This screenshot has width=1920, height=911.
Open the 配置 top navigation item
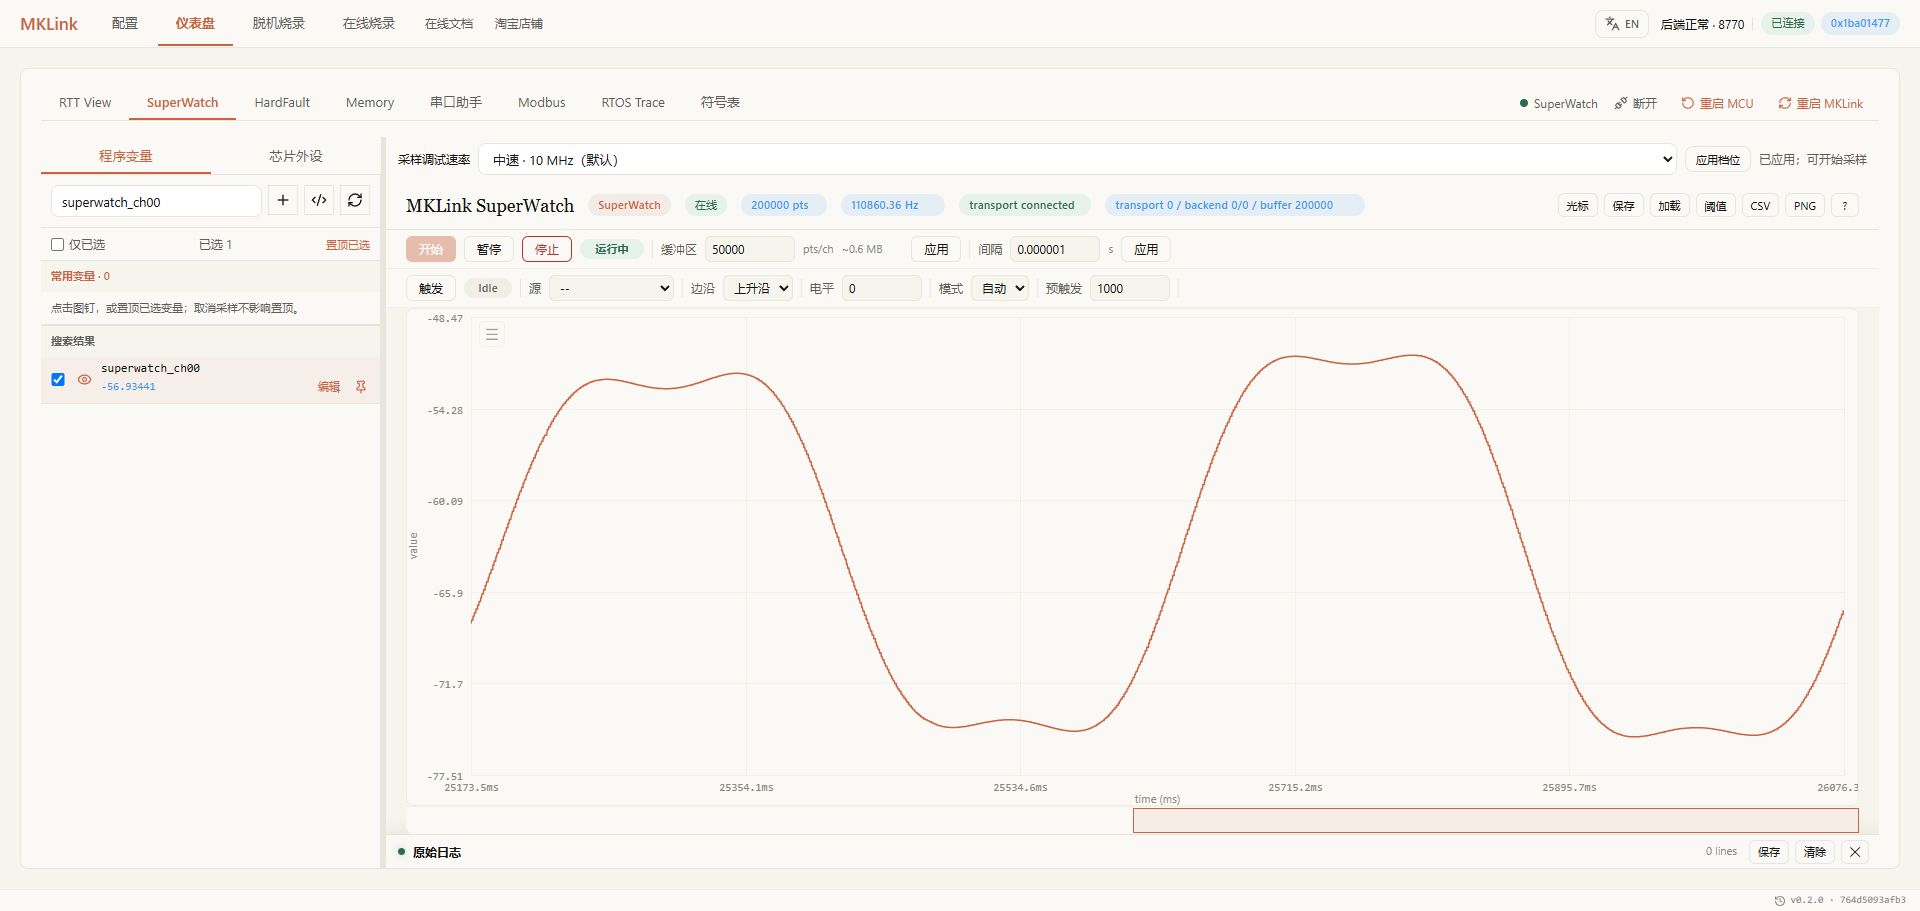tap(125, 23)
